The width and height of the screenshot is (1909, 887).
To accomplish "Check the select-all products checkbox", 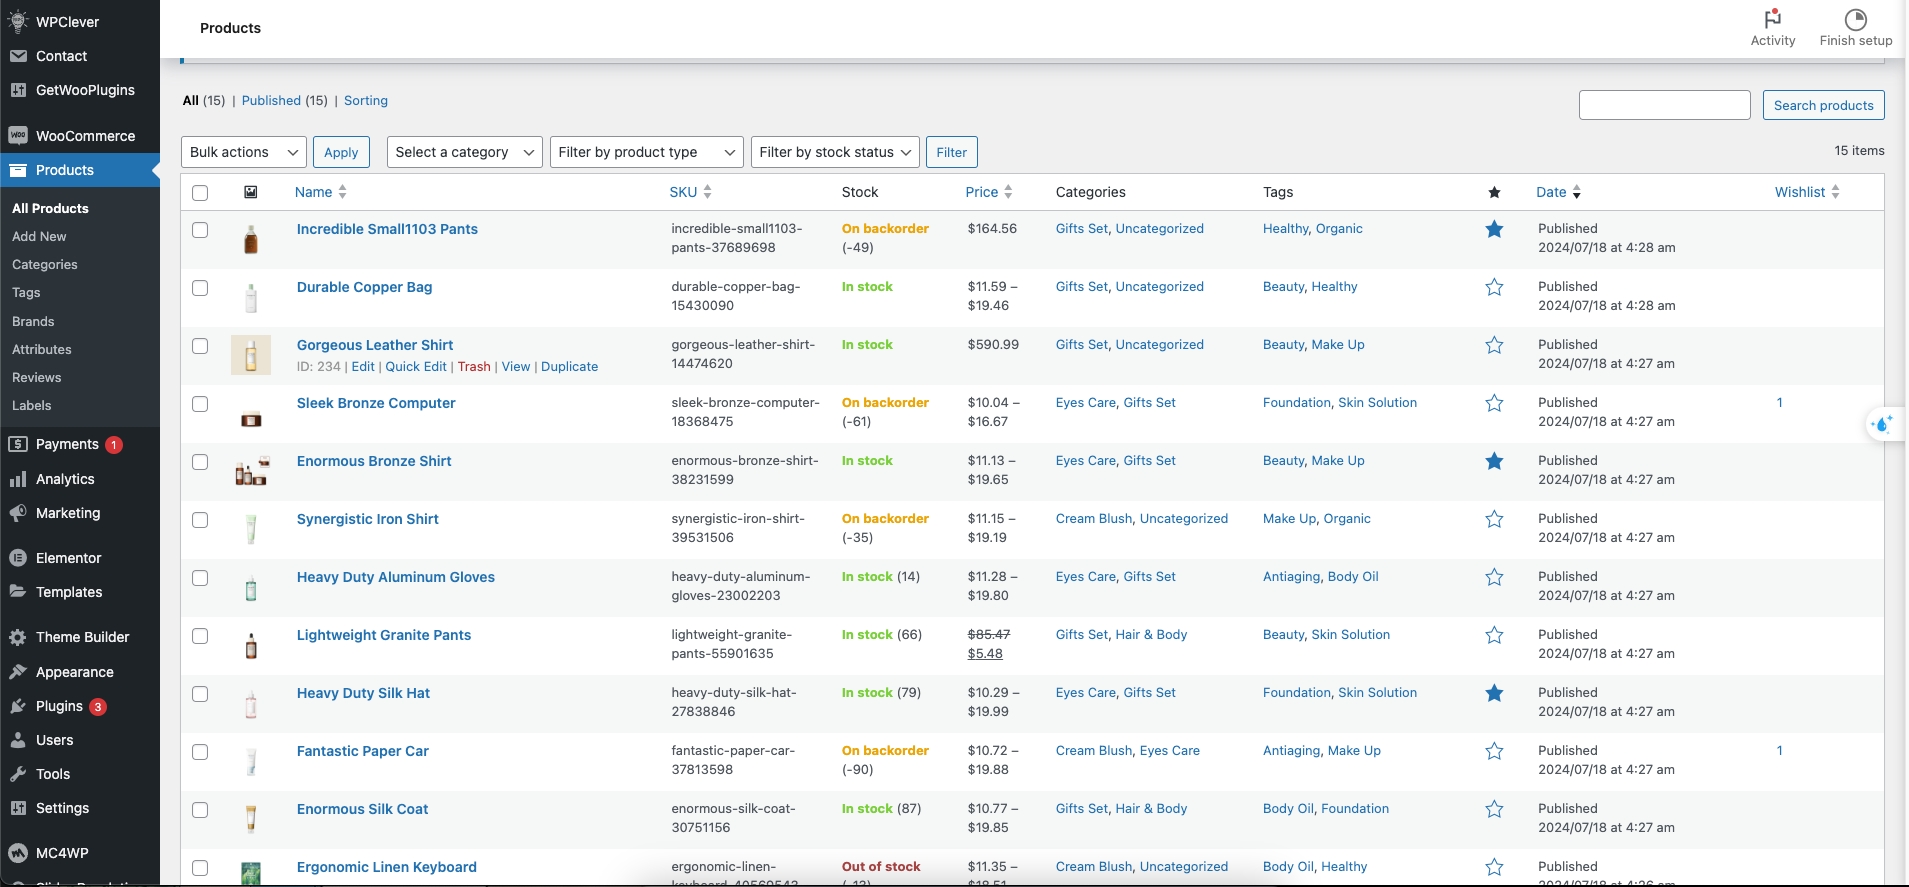I will (200, 193).
